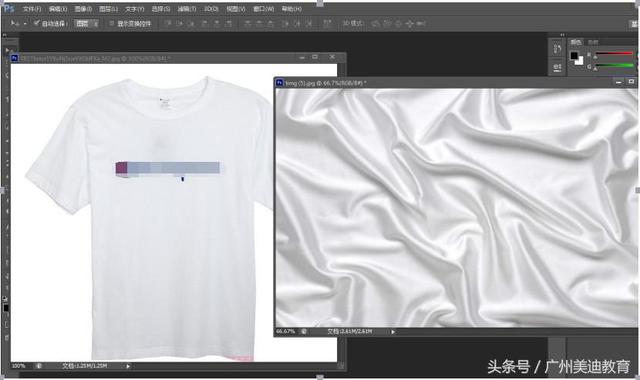The width and height of the screenshot is (640, 380).
Task: Click distribute top edges icon
Action: coord(248,24)
